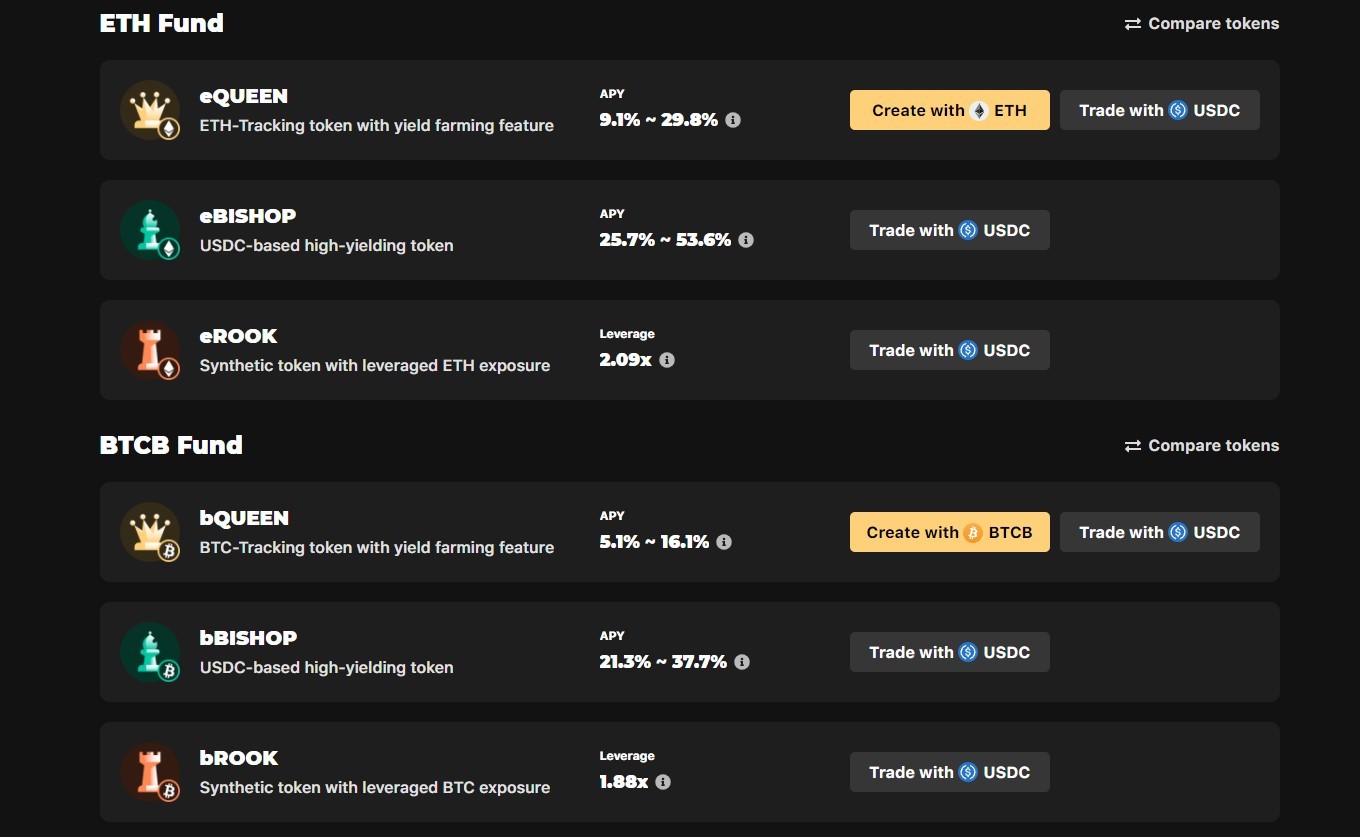Click info icon next to eROOK leverage
Image resolution: width=1360 pixels, height=837 pixels.
coord(667,360)
